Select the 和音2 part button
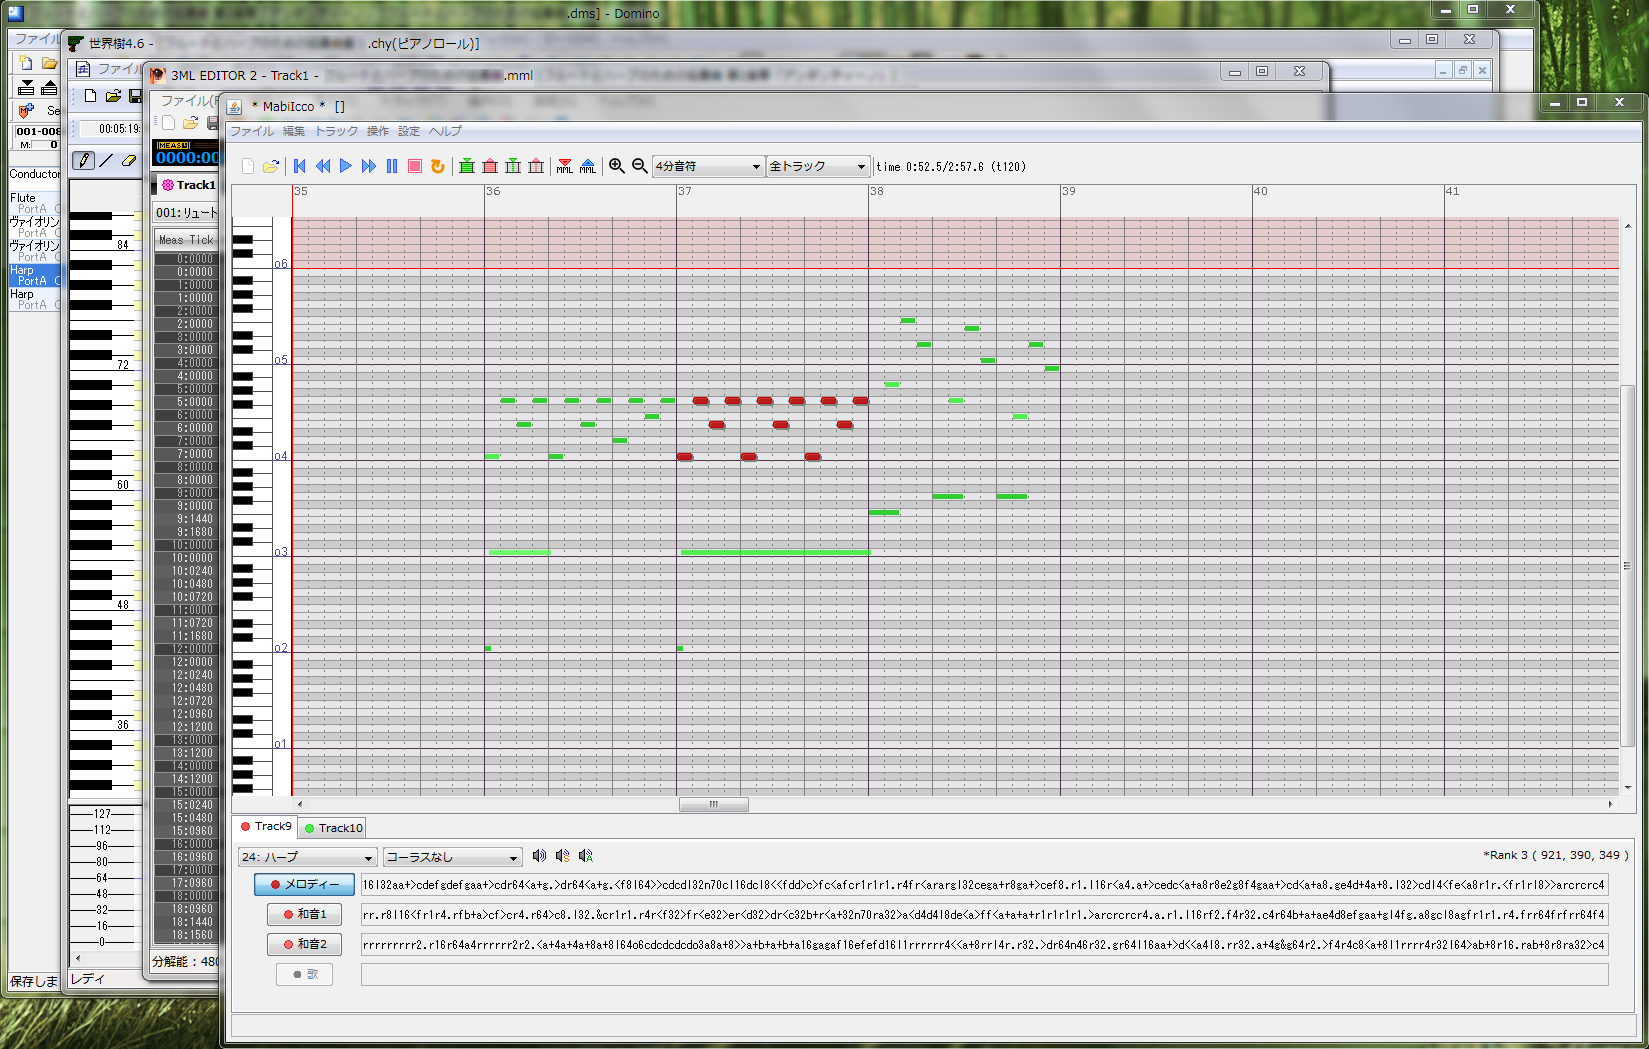 [305, 944]
